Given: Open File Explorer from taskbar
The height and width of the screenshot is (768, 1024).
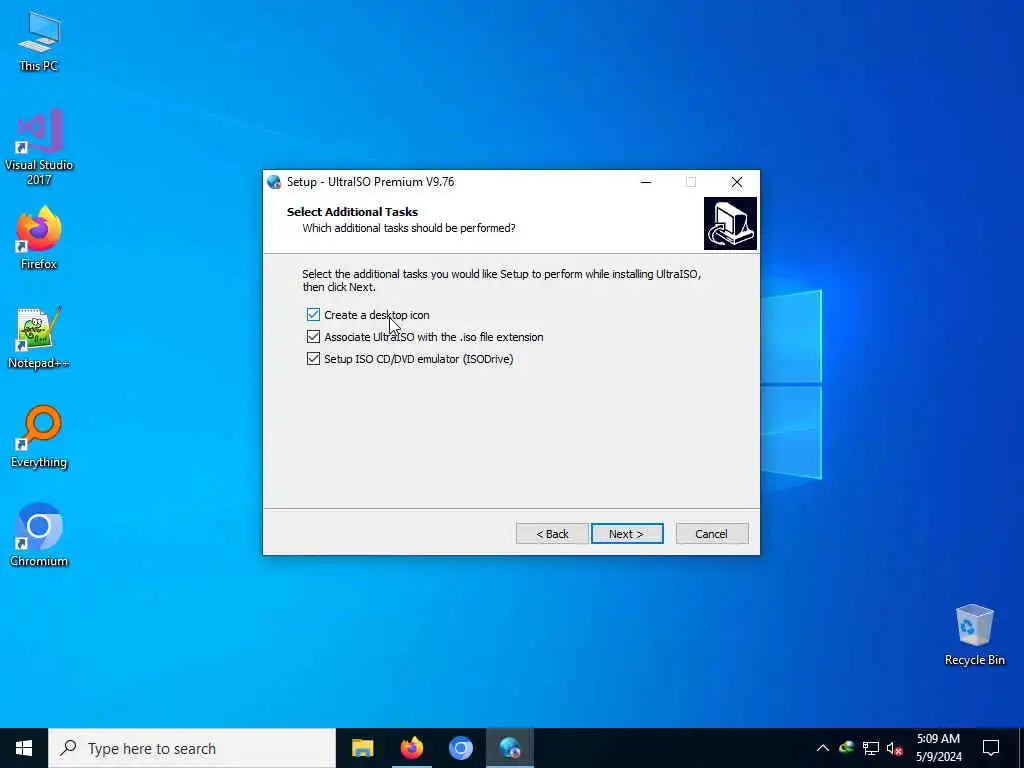Looking at the screenshot, I should point(362,748).
